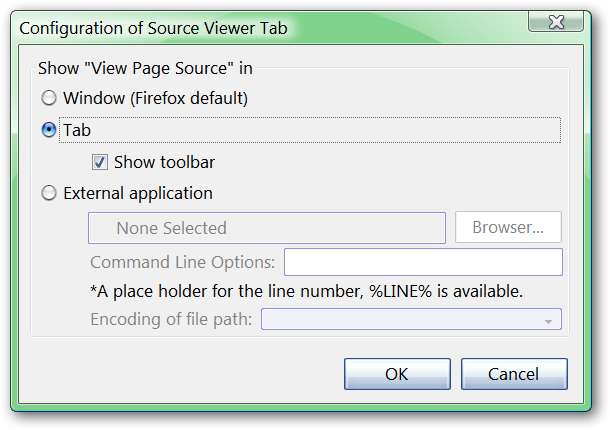Focus the Command Line Options text box
This screenshot has height=430, width=610.
click(x=423, y=262)
